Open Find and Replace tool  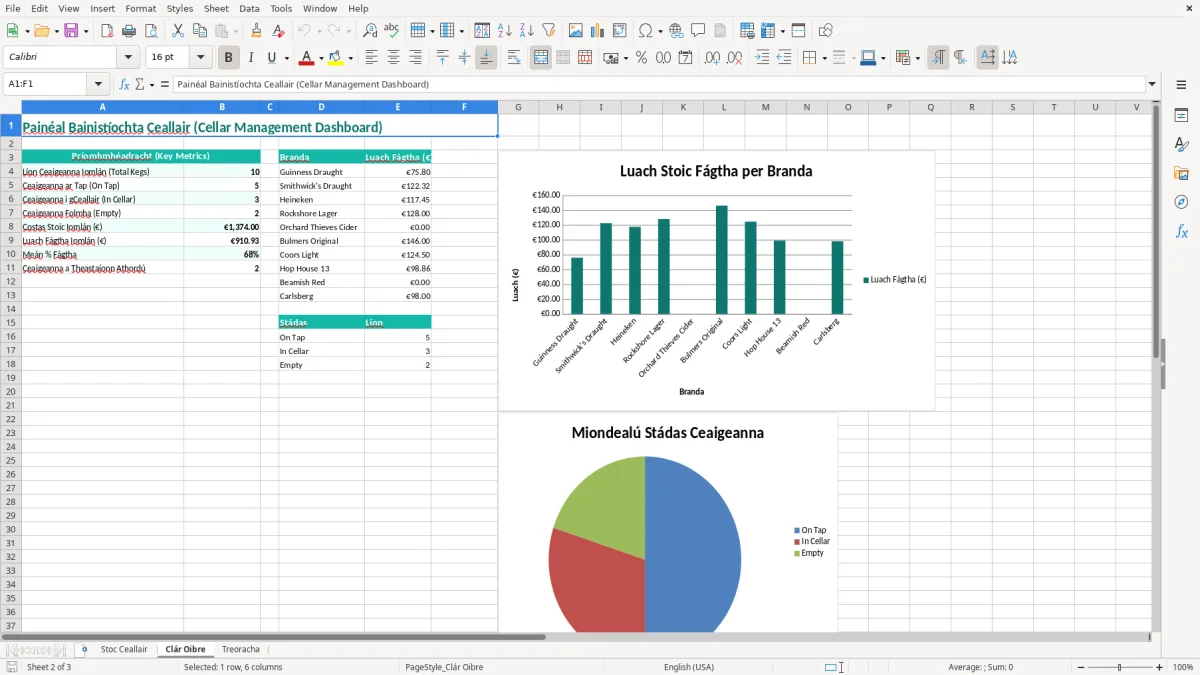[370, 31]
